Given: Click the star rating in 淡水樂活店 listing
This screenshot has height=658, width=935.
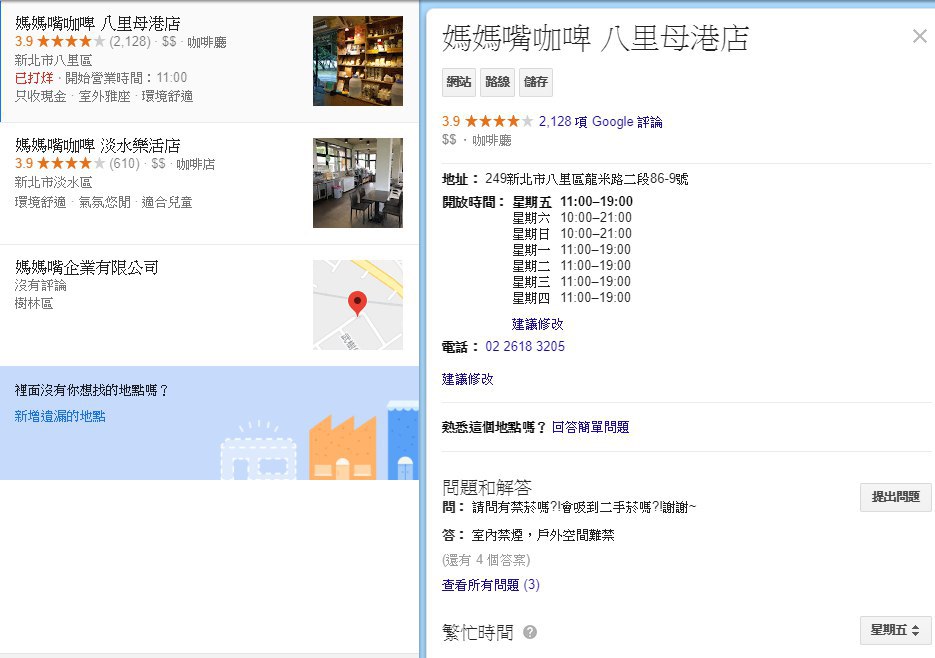Looking at the screenshot, I should (71, 163).
